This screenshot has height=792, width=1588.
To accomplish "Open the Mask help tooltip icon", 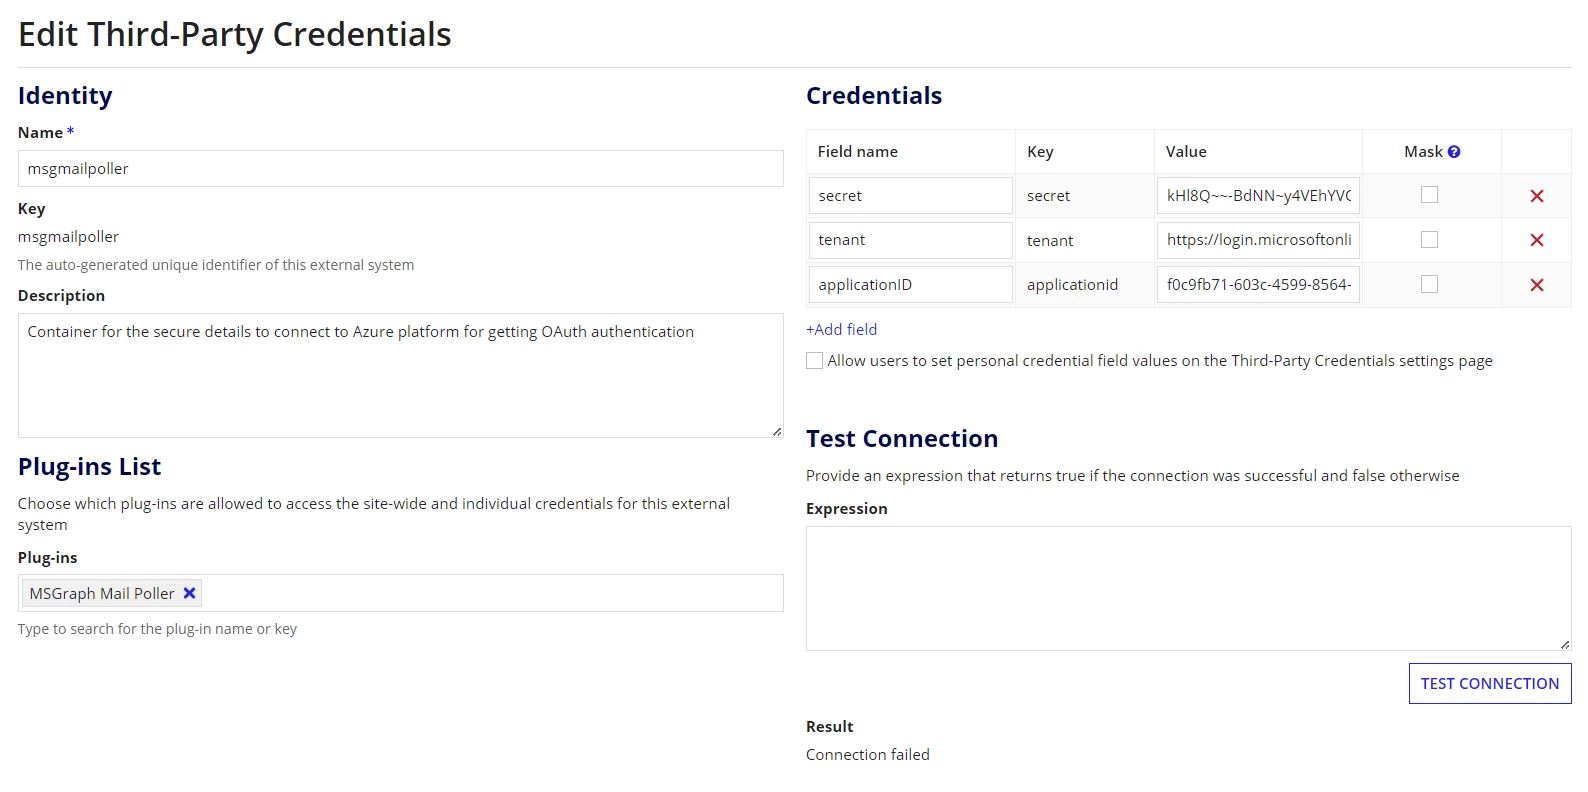I will pyautogui.click(x=1454, y=152).
